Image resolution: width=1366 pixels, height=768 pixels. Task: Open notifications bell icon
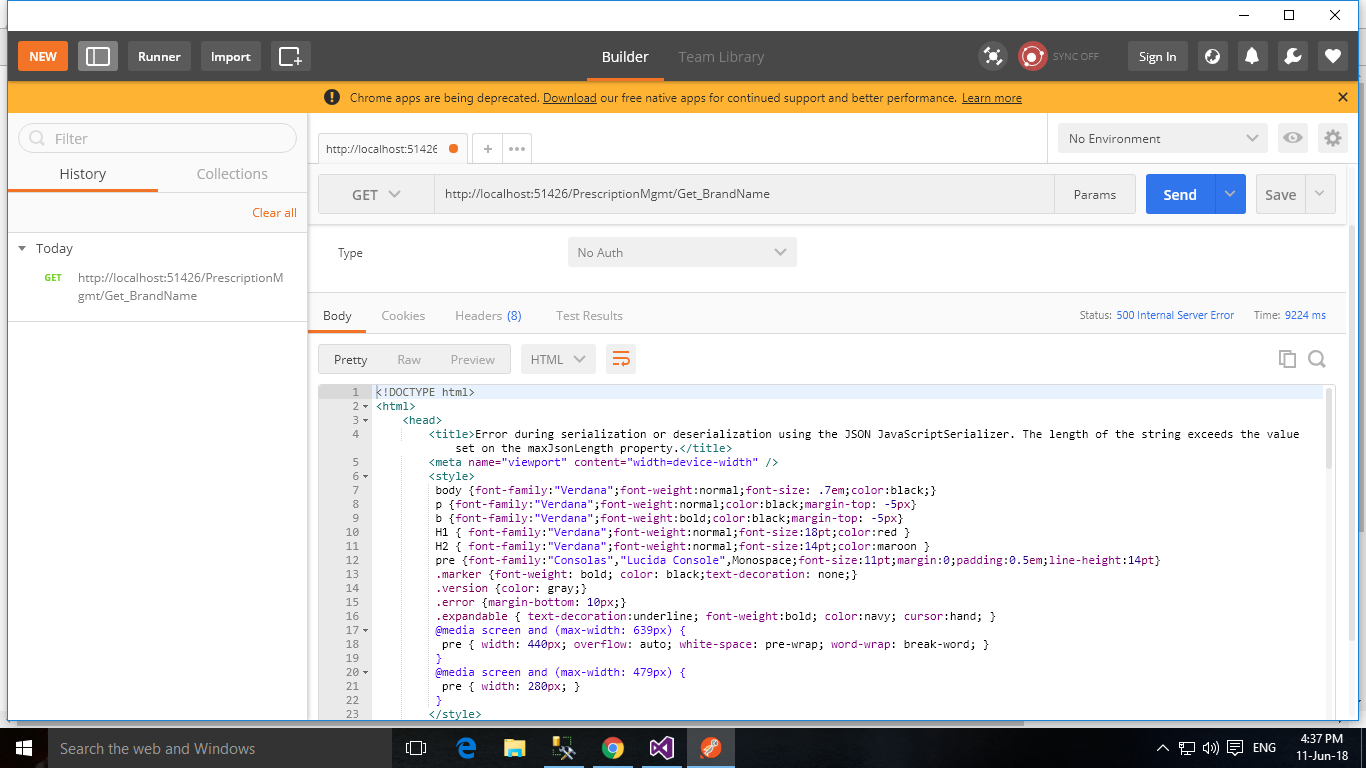tap(1252, 56)
